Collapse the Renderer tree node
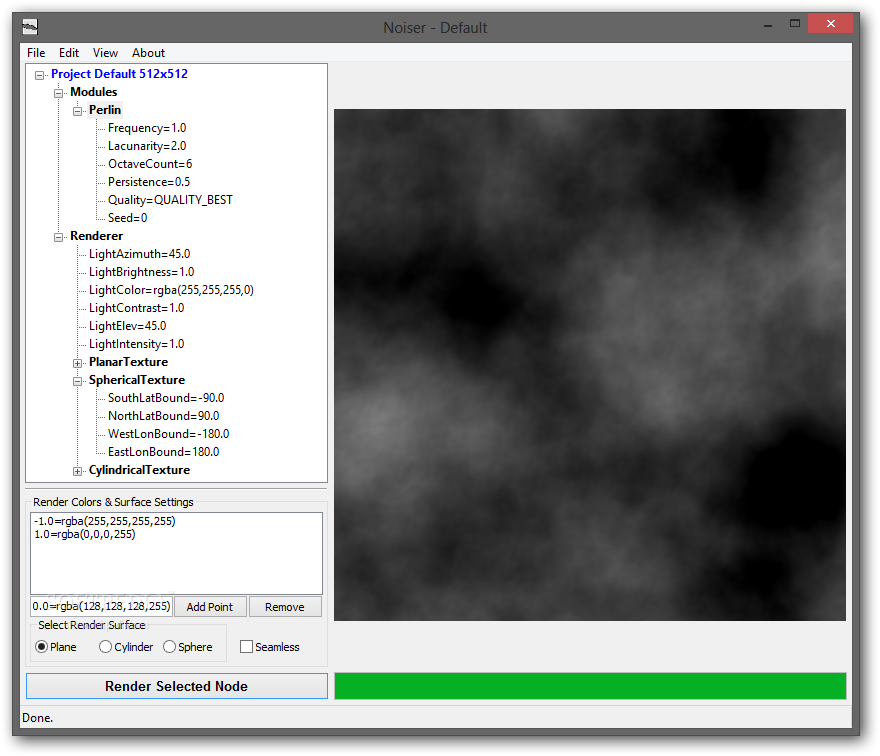880x756 pixels. [x=58, y=237]
